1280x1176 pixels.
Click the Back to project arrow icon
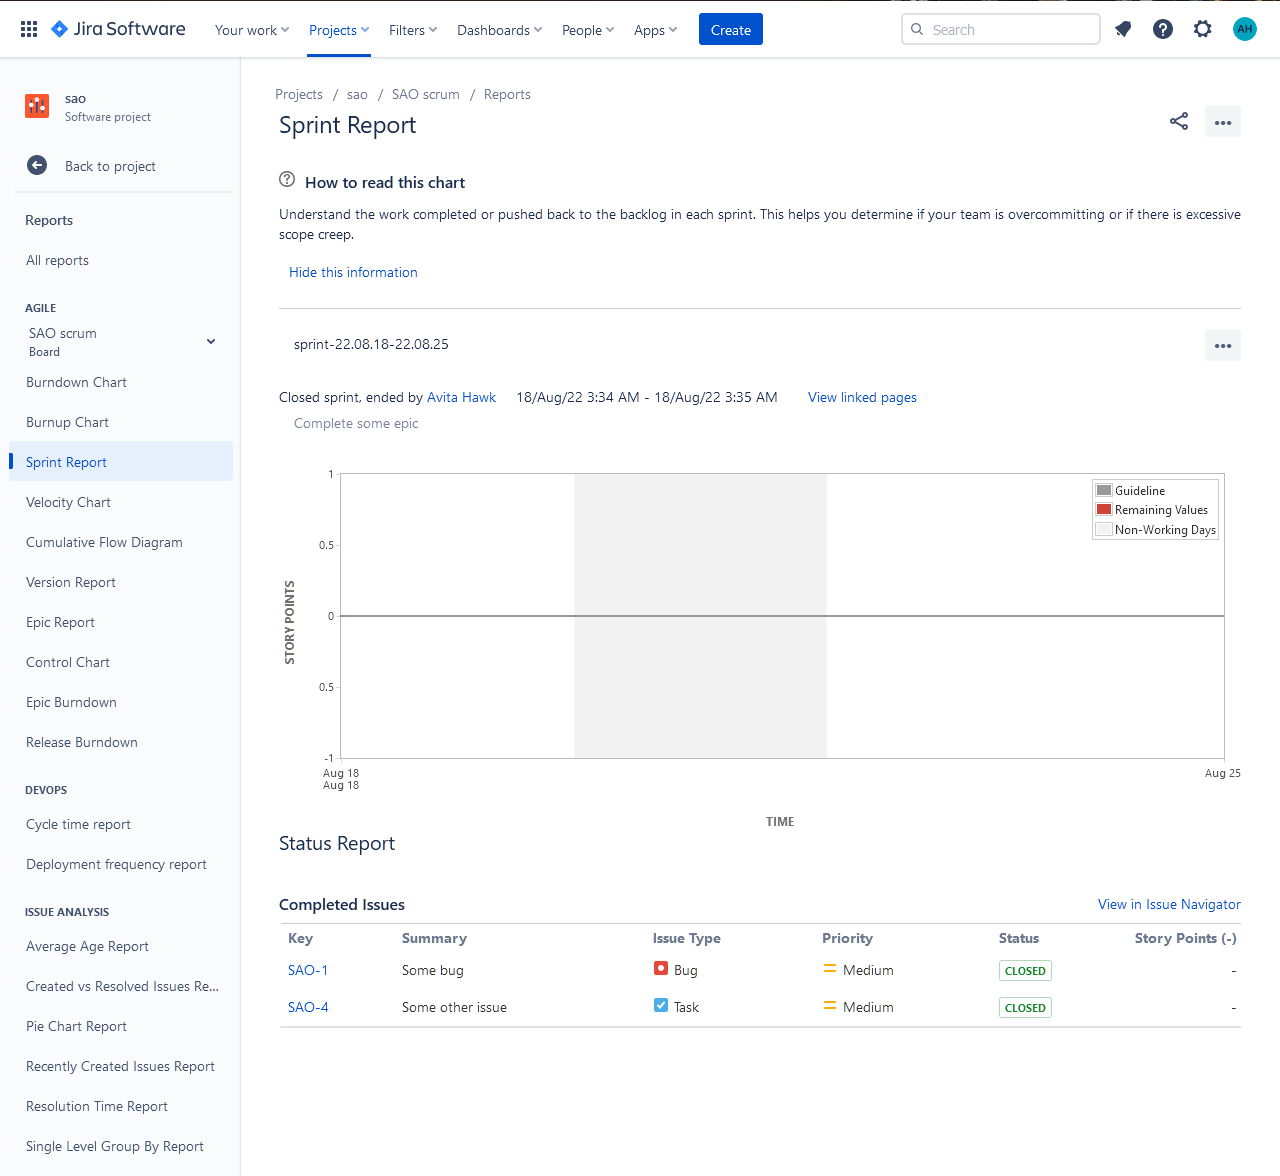[x=37, y=166]
